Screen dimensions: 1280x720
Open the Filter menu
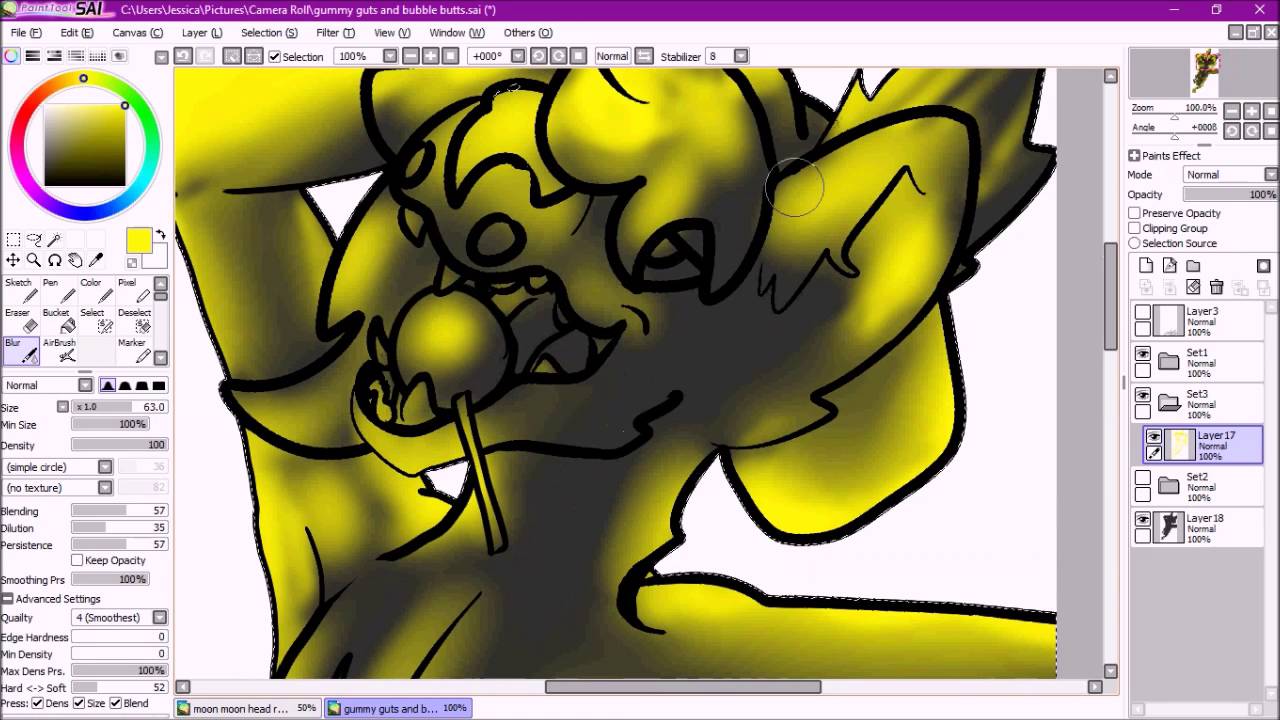[x=335, y=33]
